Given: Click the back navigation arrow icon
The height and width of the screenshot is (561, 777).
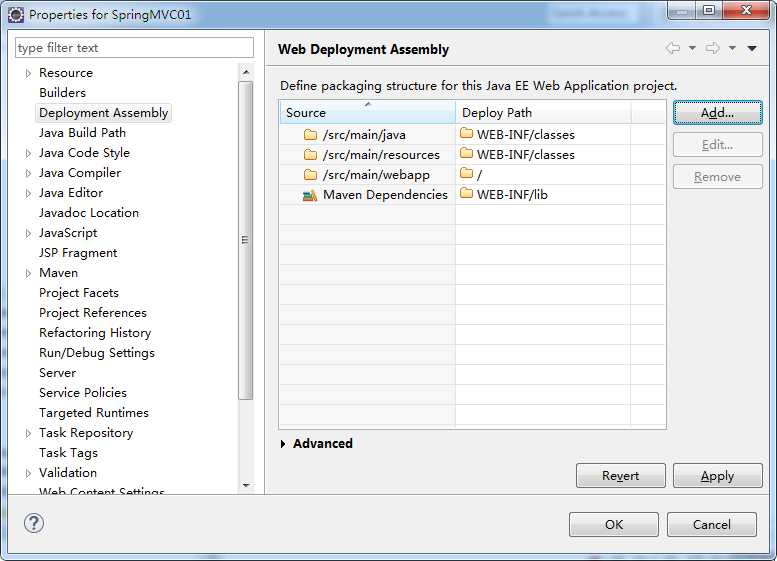Looking at the screenshot, I should (x=672, y=48).
